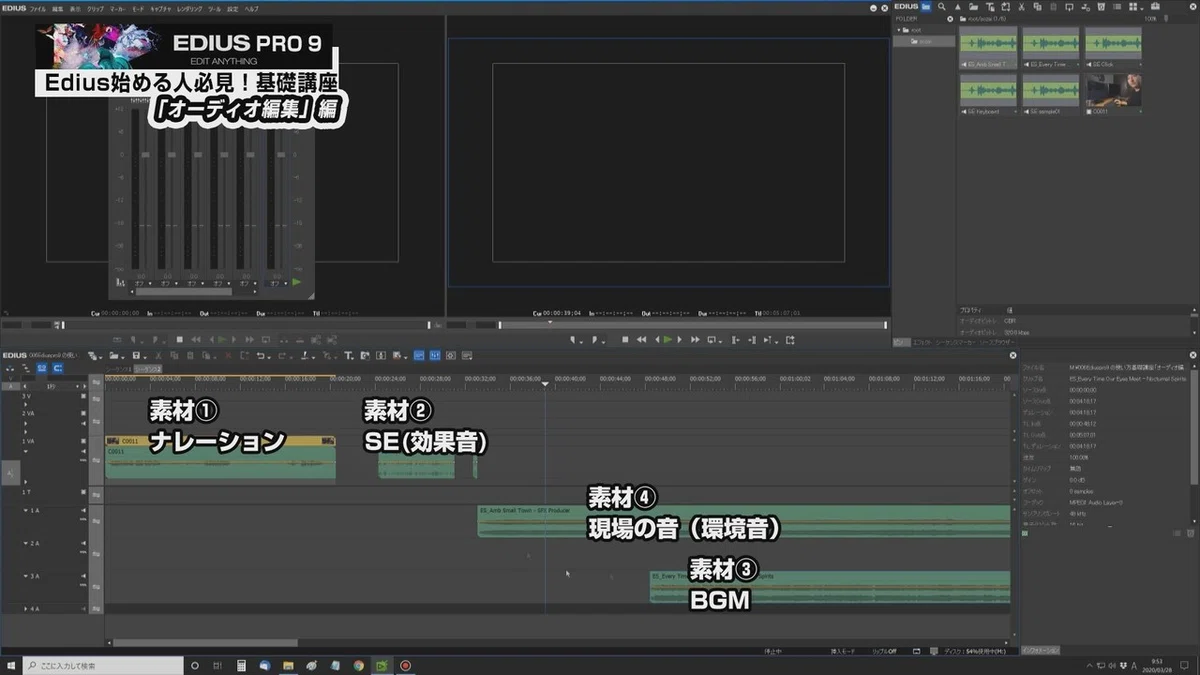The image size is (1200, 675).
Task: Toggle the blue sync mode button beside ripple button
Action: (x=58, y=369)
